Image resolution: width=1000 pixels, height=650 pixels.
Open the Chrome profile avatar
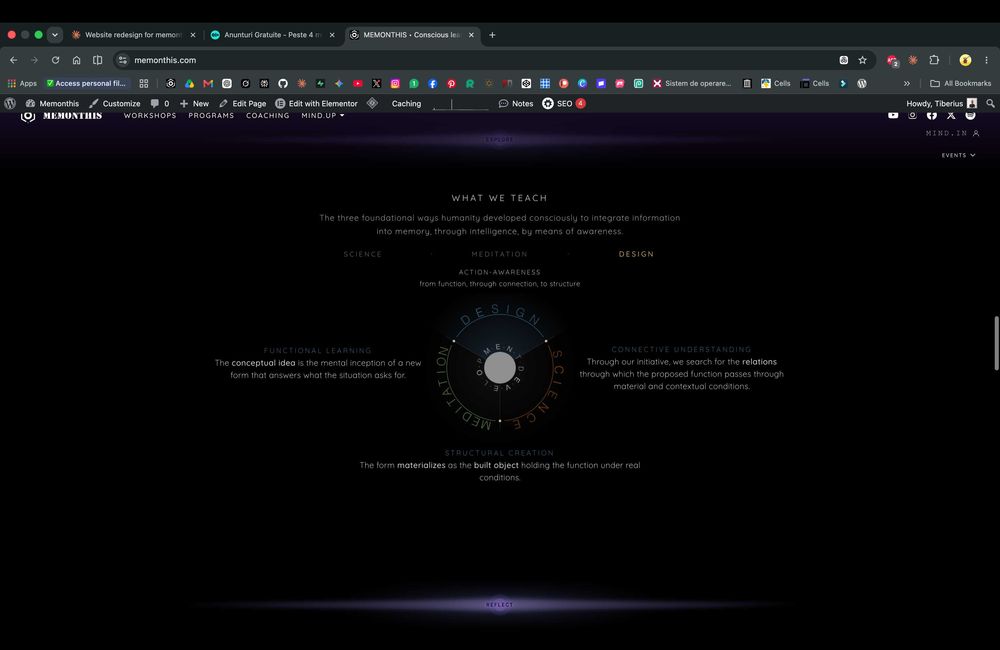pyautogui.click(x=965, y=60)
